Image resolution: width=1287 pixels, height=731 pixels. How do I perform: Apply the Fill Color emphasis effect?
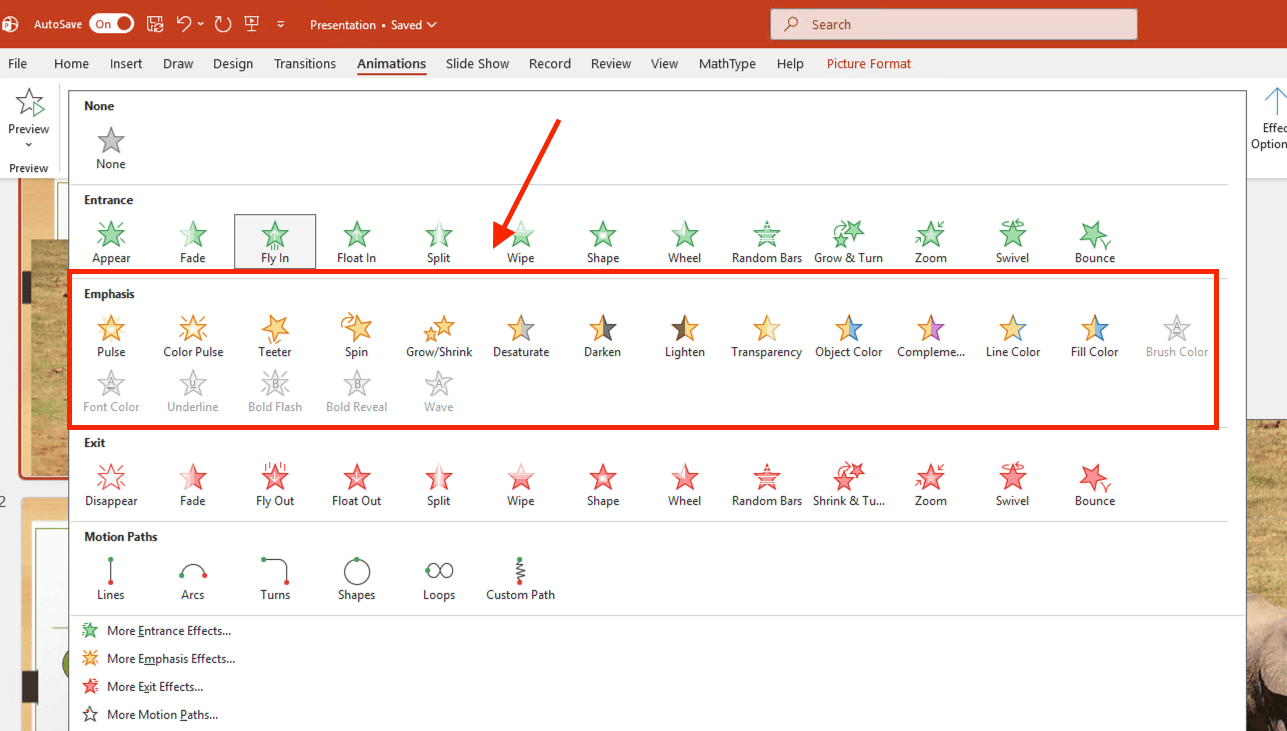pos(1094,335)
